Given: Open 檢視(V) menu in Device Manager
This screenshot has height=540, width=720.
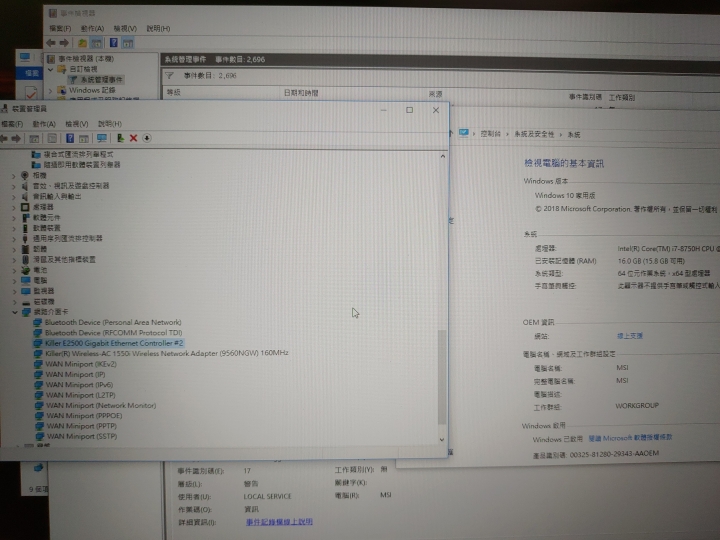Looking at the screenshot, I should click(77, 124).
